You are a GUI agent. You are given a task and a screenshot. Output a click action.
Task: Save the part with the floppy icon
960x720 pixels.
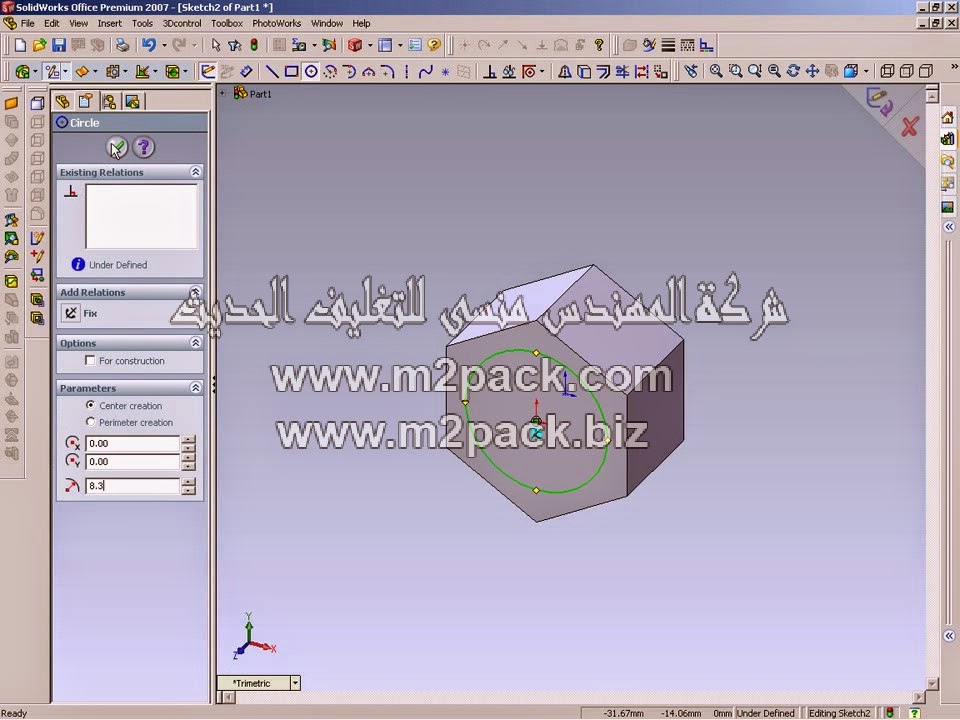58,45
